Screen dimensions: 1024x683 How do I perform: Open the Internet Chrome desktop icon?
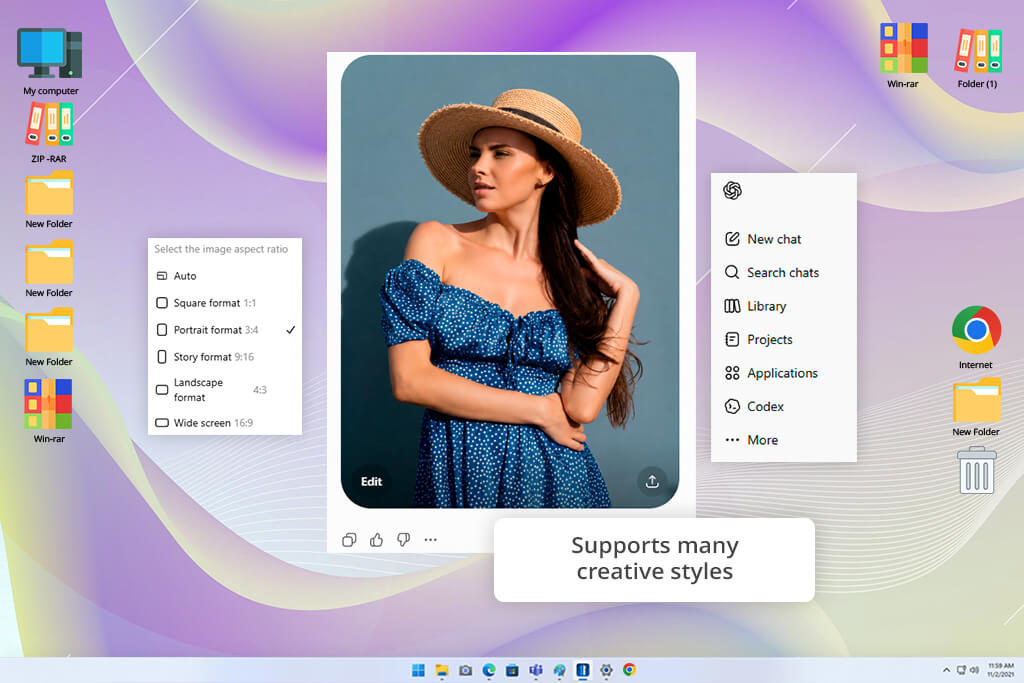tap(976, 337)
